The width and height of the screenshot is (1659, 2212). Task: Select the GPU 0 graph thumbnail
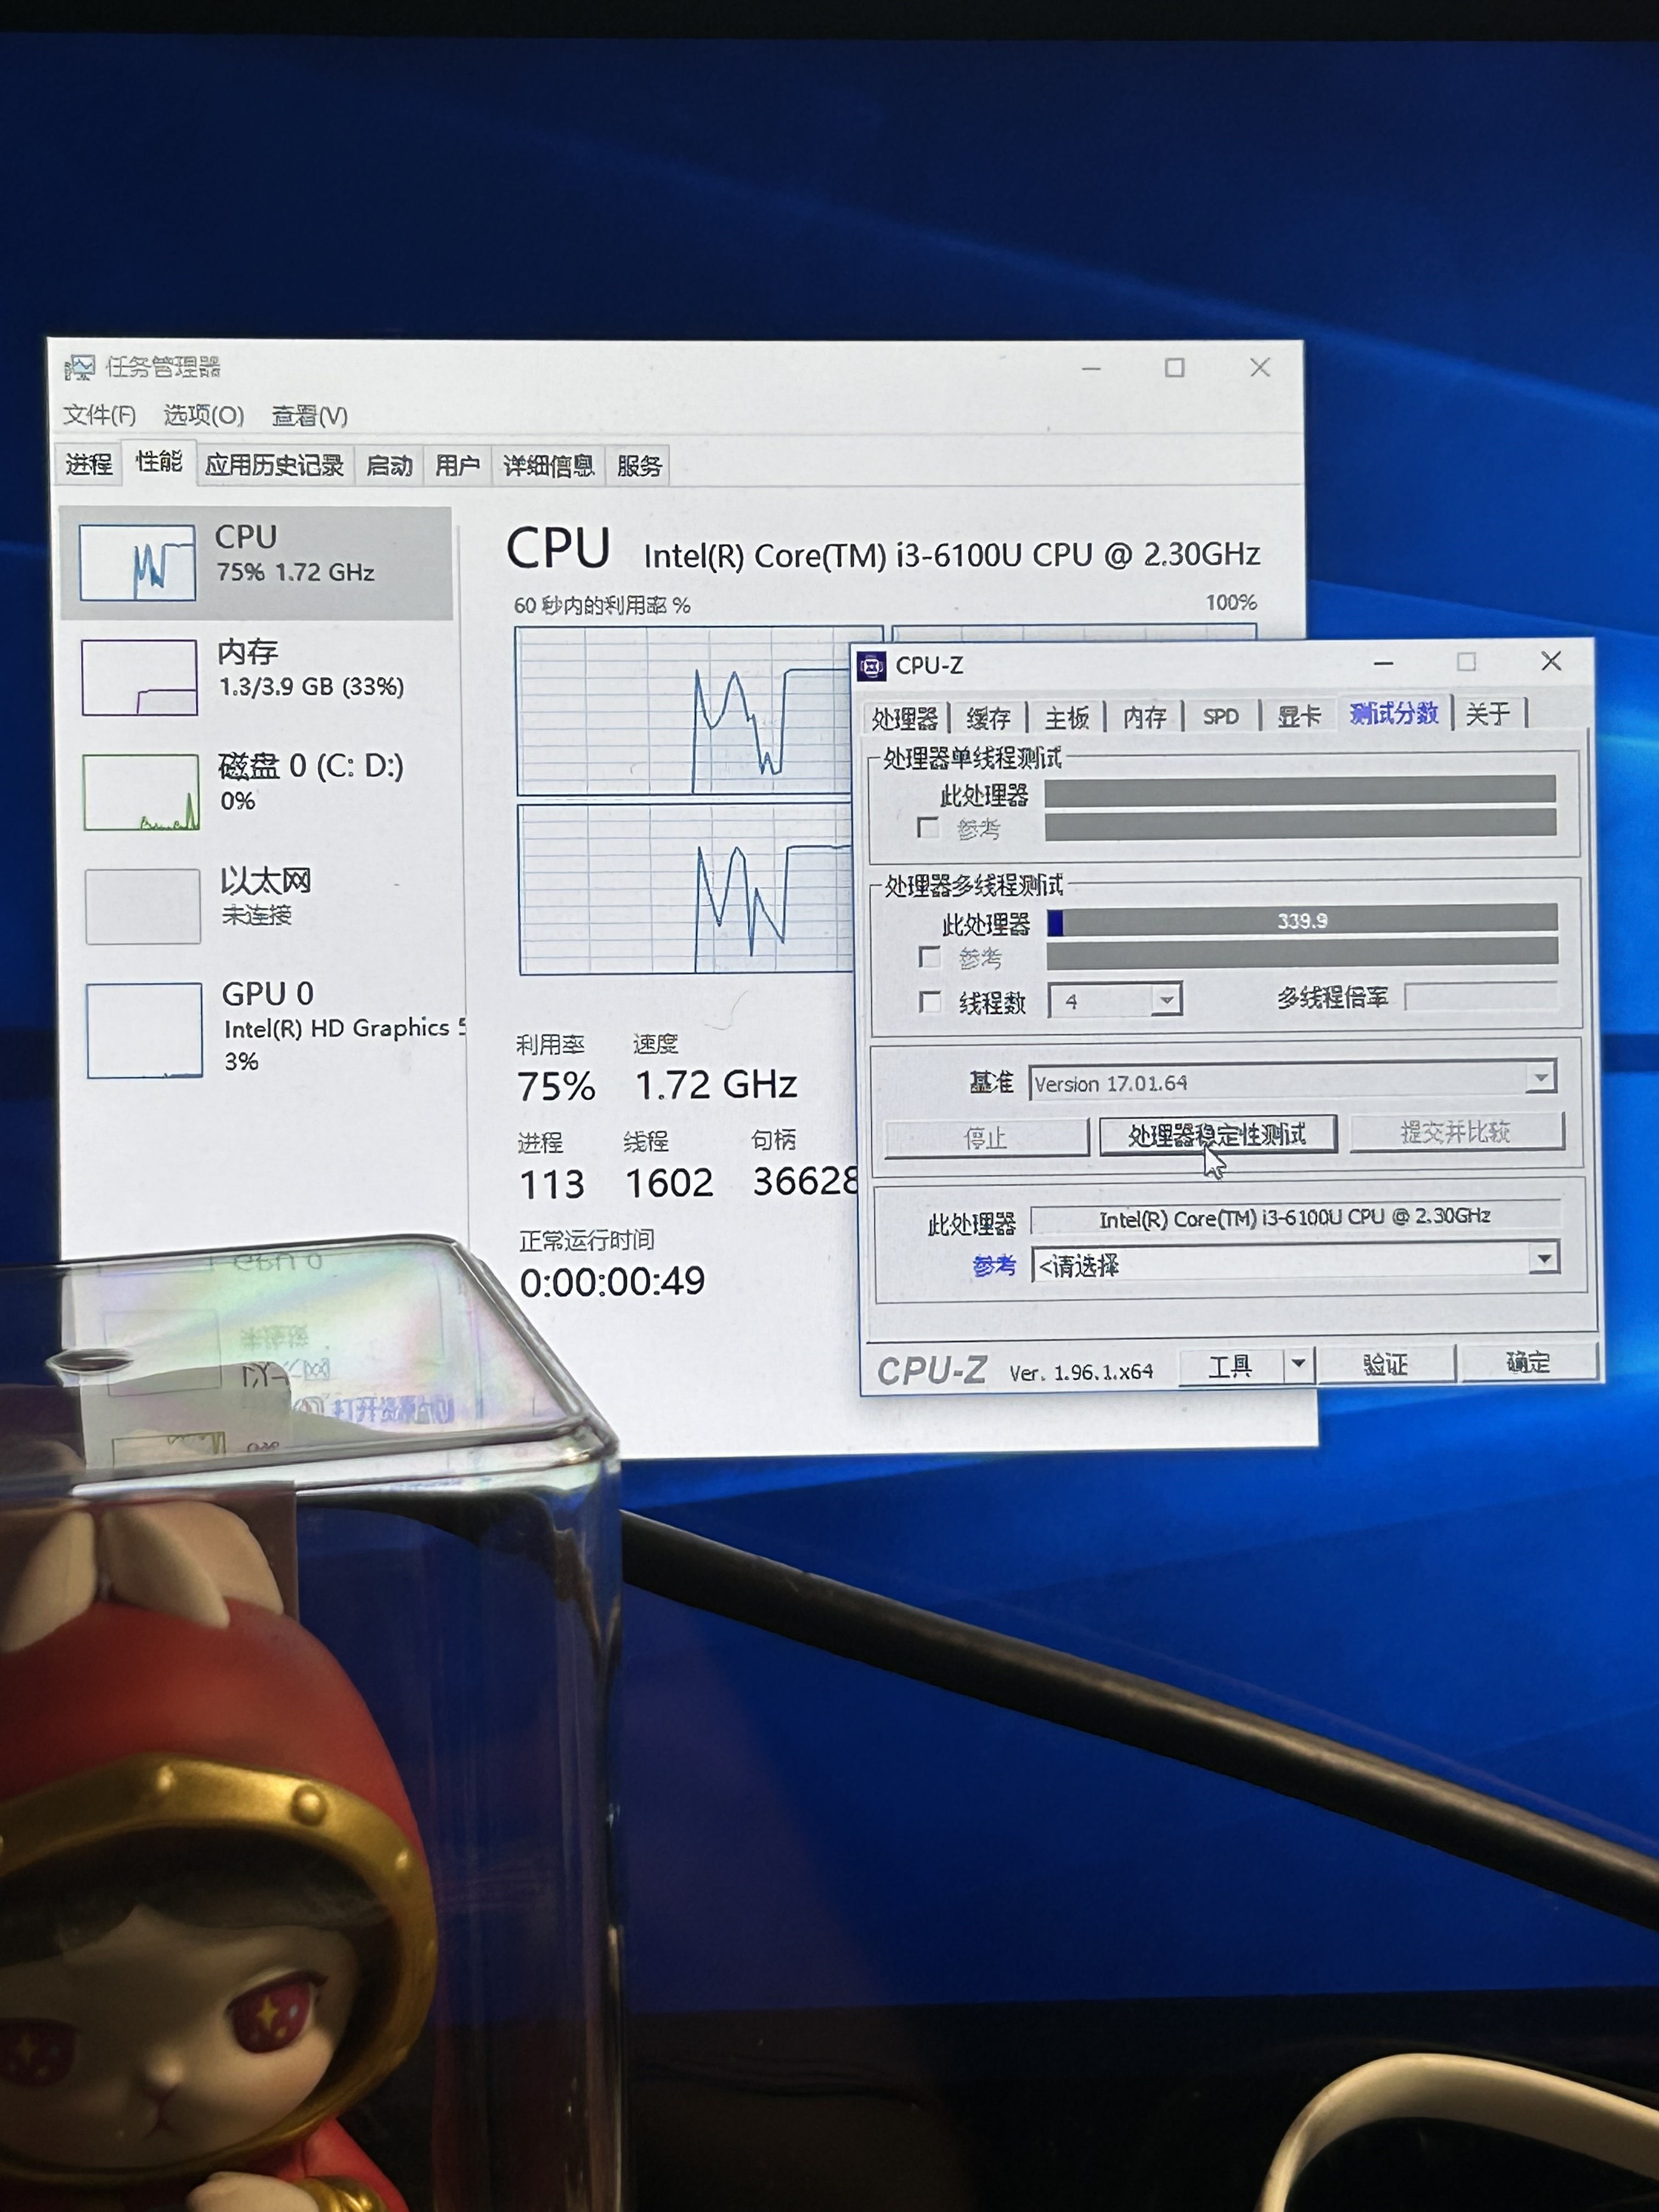click(x=144, y=1030)
